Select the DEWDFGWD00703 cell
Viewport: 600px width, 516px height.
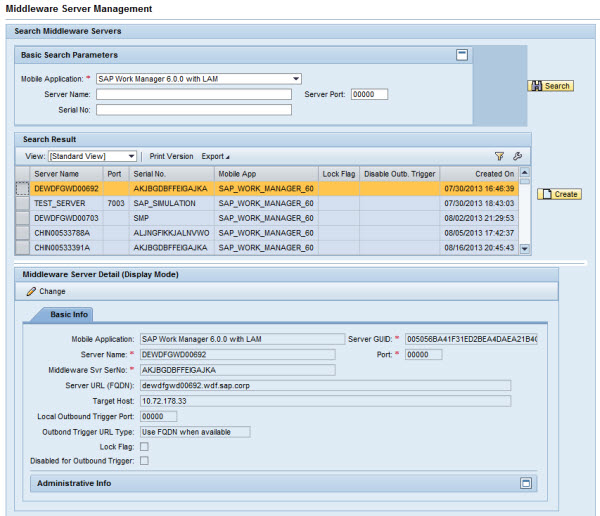pyautogui.click(x=66, y=218)
